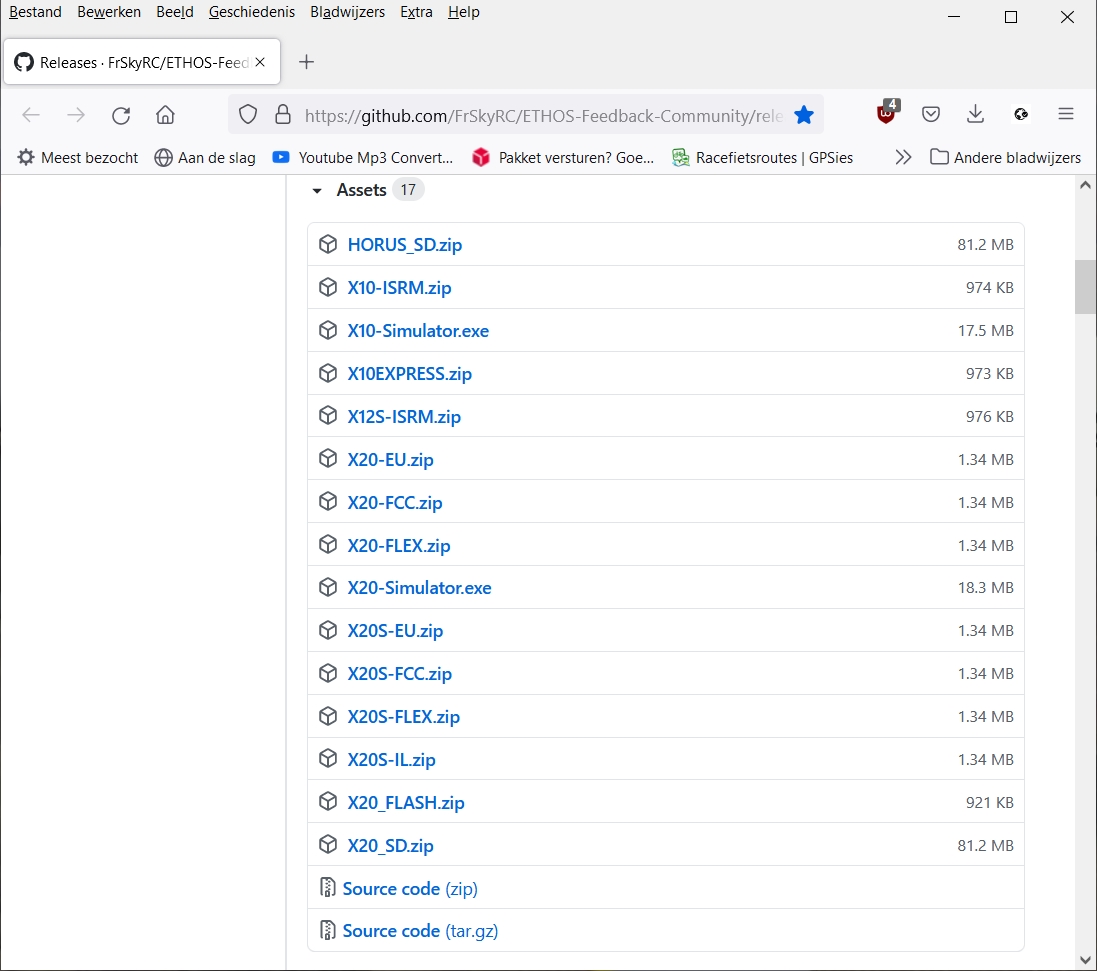This screenshot has height=971, width=1097.
Task: Show more bookmarks via chevron
Action: 903,157
